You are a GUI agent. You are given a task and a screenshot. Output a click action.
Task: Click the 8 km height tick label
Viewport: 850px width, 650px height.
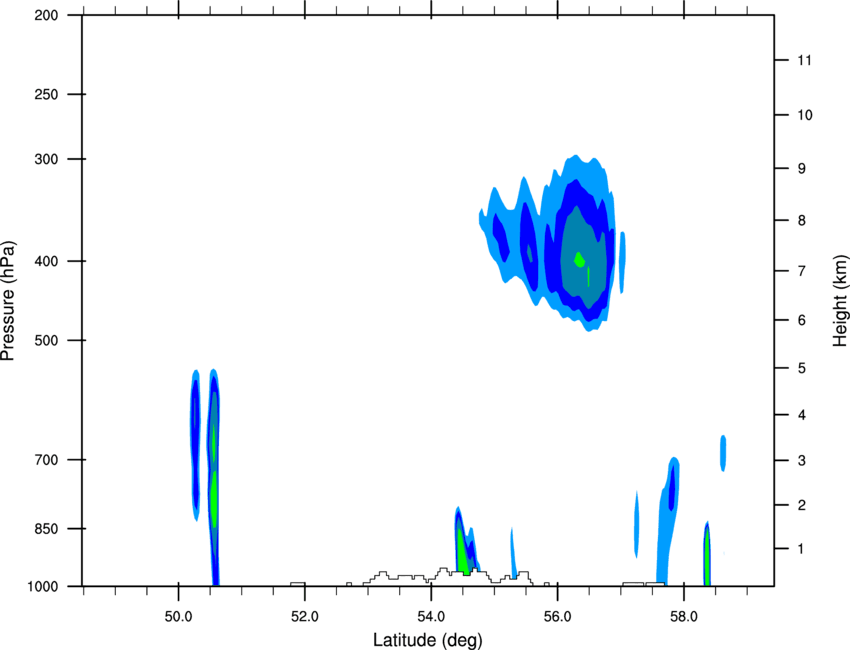[x=802, y=220]
